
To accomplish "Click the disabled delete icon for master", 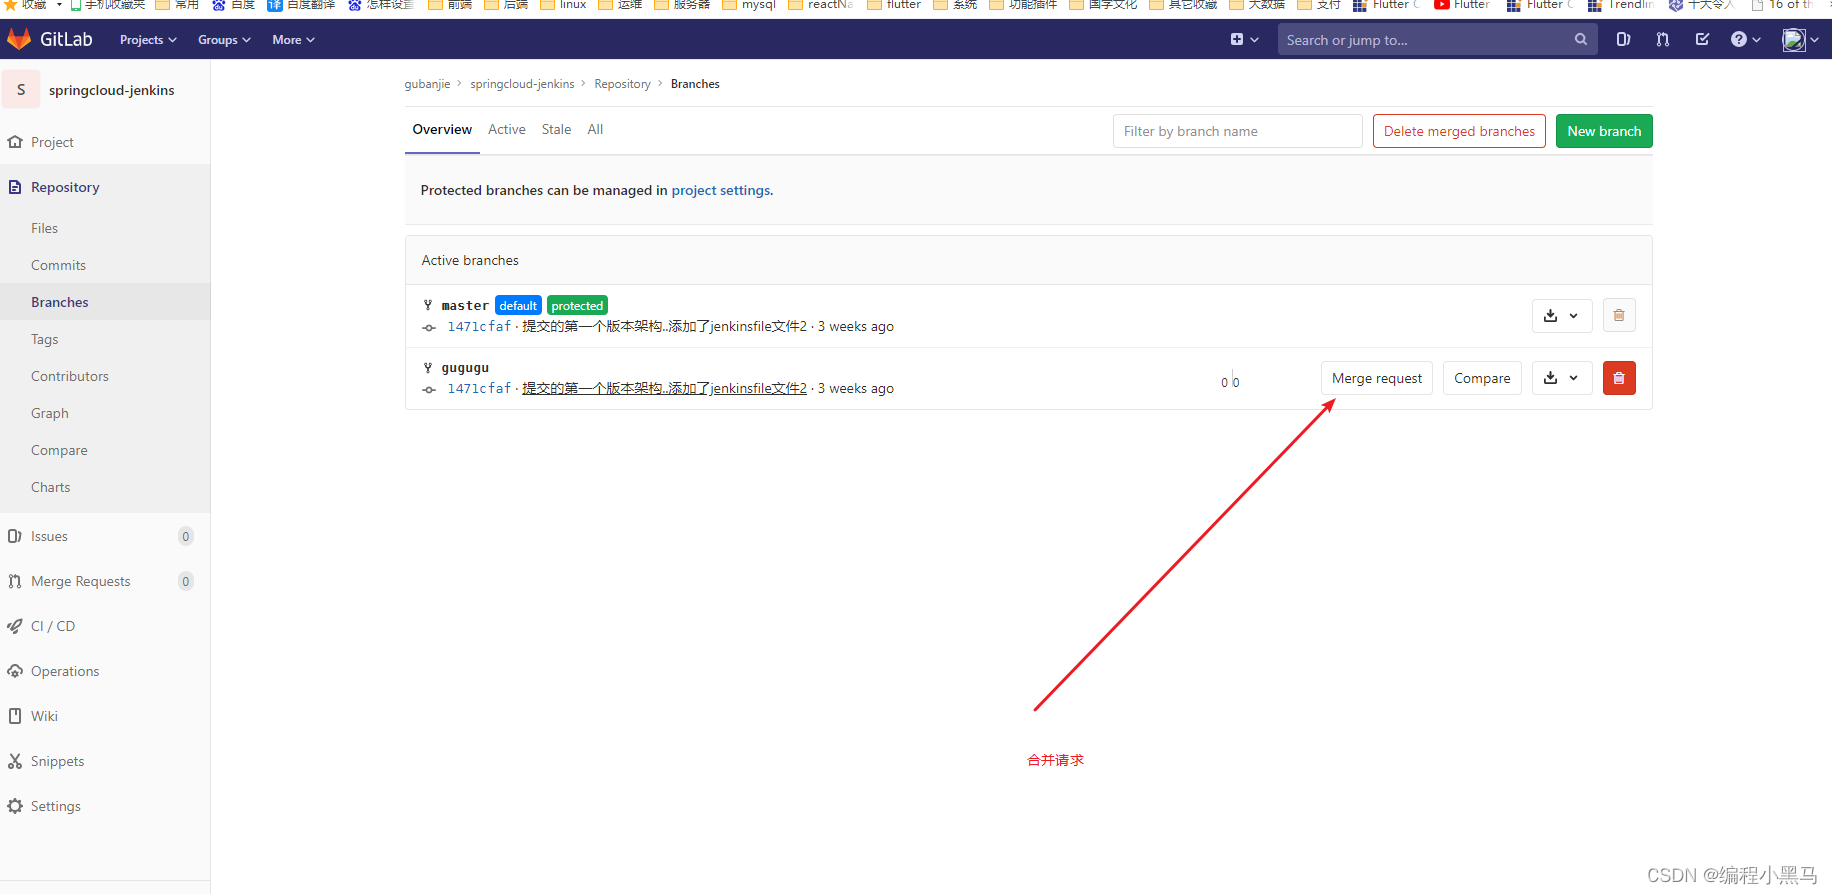I will click(x=1619, y=316).
